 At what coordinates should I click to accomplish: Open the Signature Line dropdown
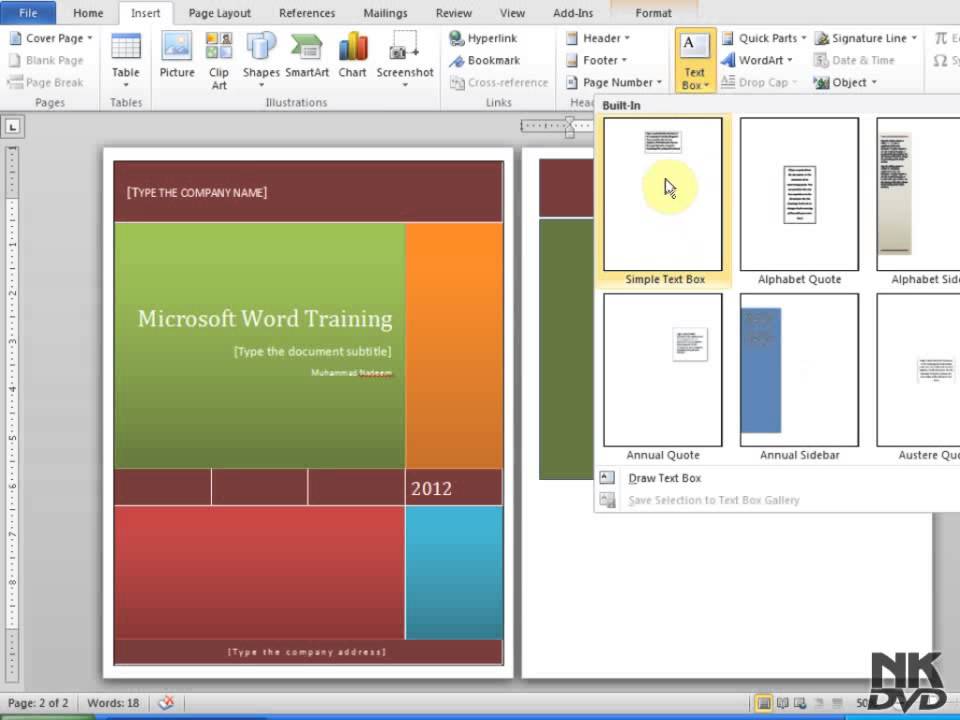866,38
